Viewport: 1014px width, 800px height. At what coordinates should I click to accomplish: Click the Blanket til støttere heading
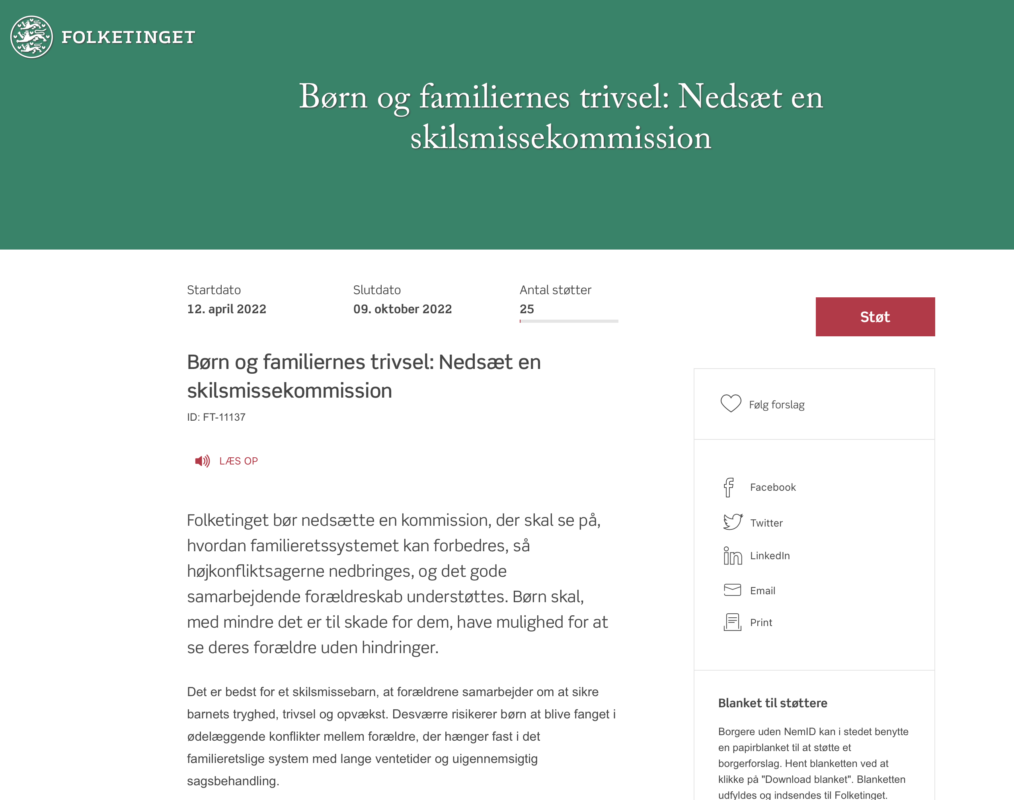[773, 703]
